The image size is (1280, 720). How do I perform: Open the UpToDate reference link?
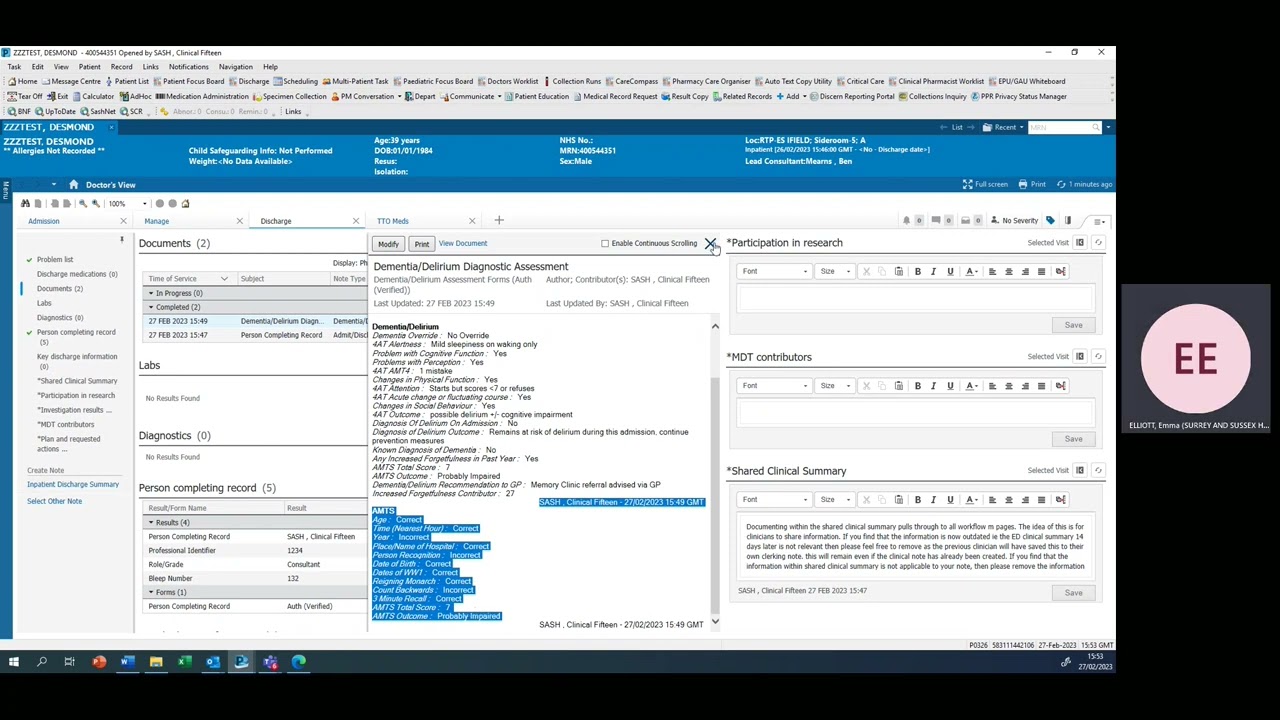click(55, 111)
